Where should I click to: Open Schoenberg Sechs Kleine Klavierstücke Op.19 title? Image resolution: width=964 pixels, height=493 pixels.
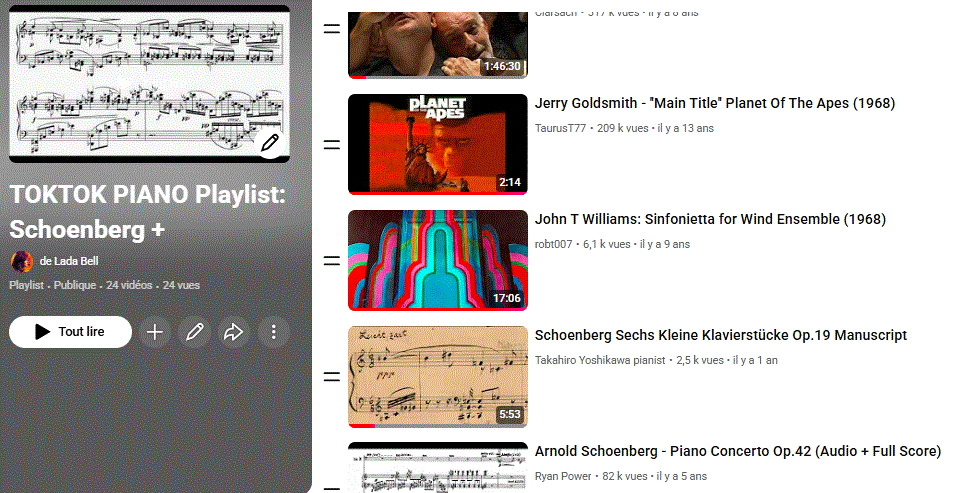[x=721, y=336]
